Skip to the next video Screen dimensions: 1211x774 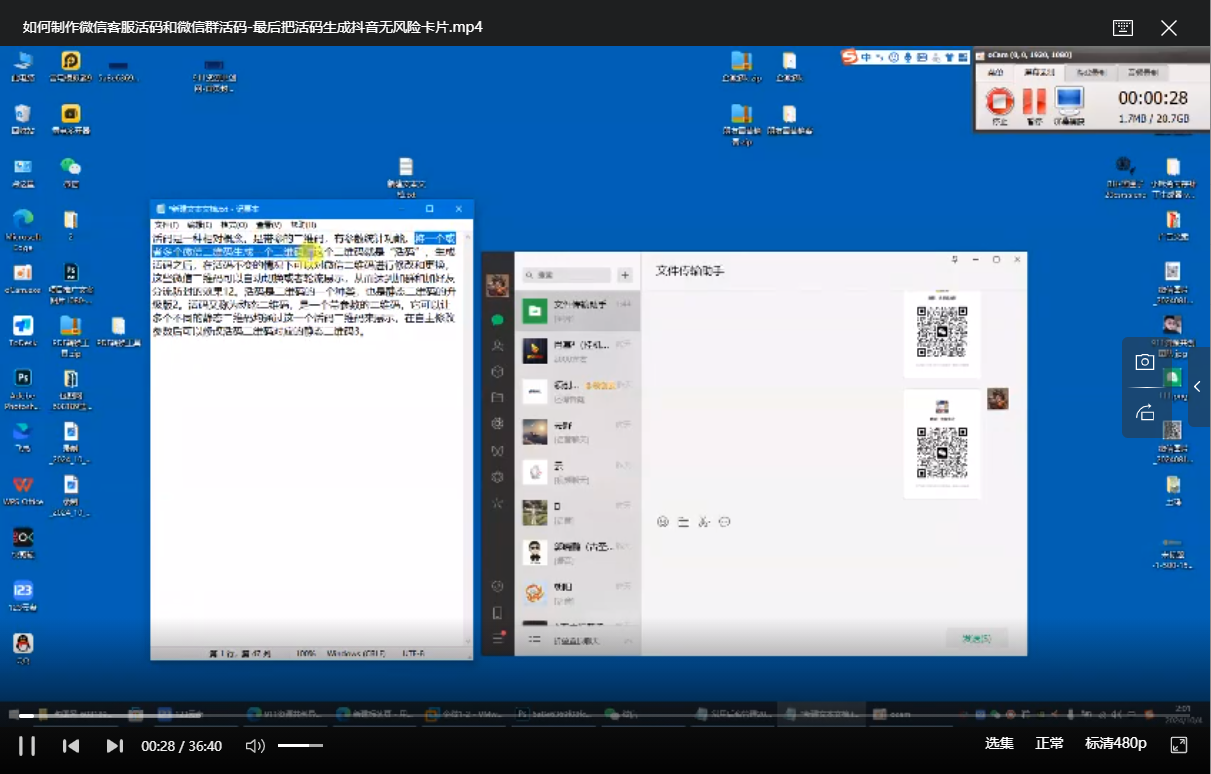coord(115,745)
